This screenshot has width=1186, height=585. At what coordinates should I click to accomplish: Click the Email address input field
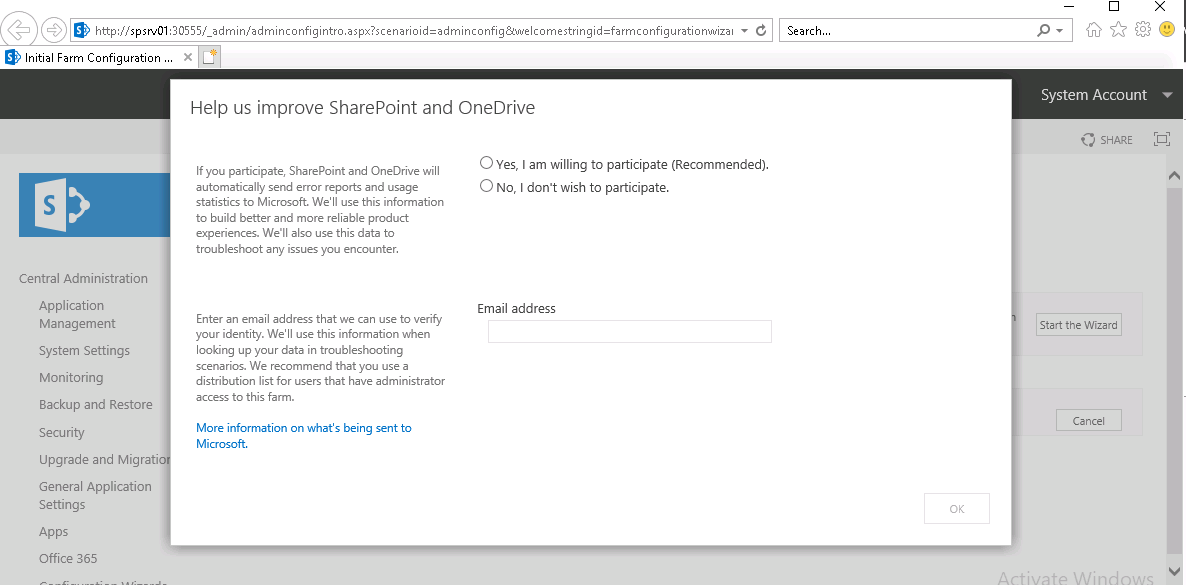pyautogui.click(x=629, y=331)
